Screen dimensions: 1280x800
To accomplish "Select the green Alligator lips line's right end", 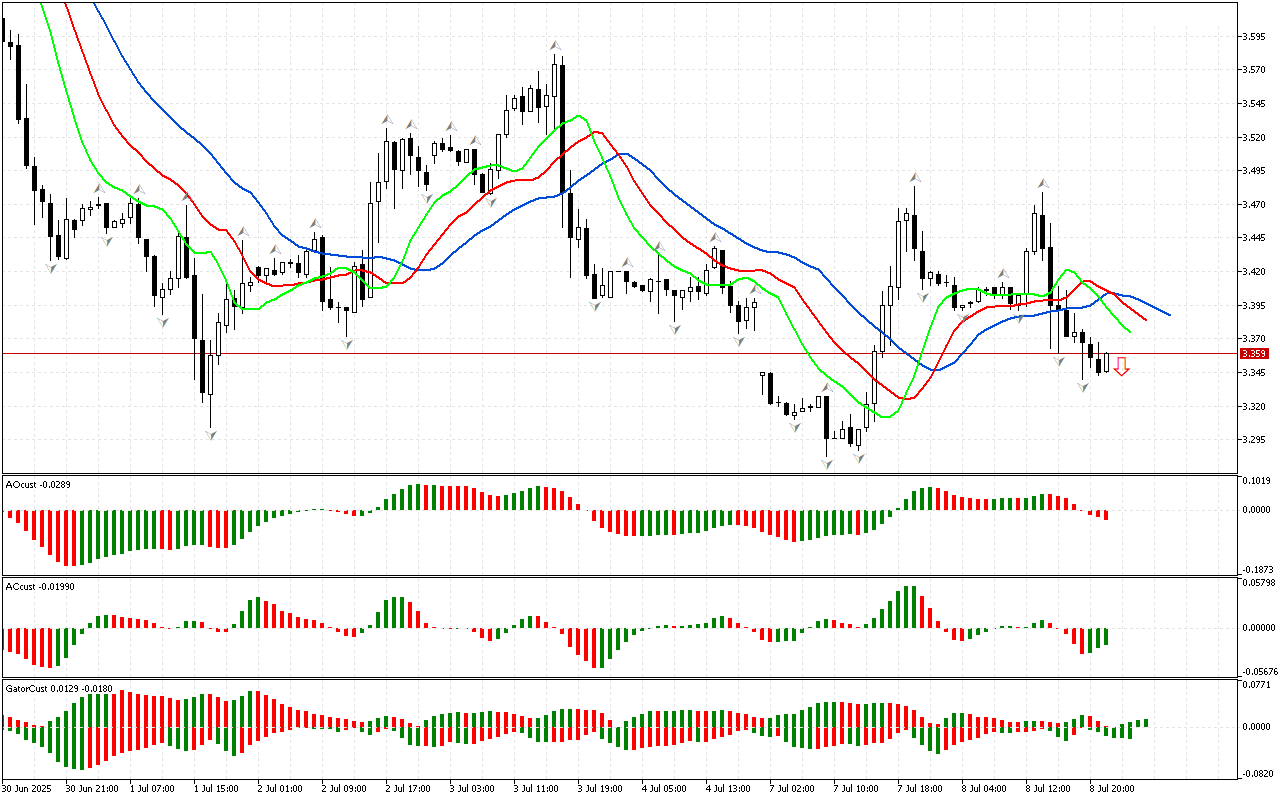I will [1129, 330].
